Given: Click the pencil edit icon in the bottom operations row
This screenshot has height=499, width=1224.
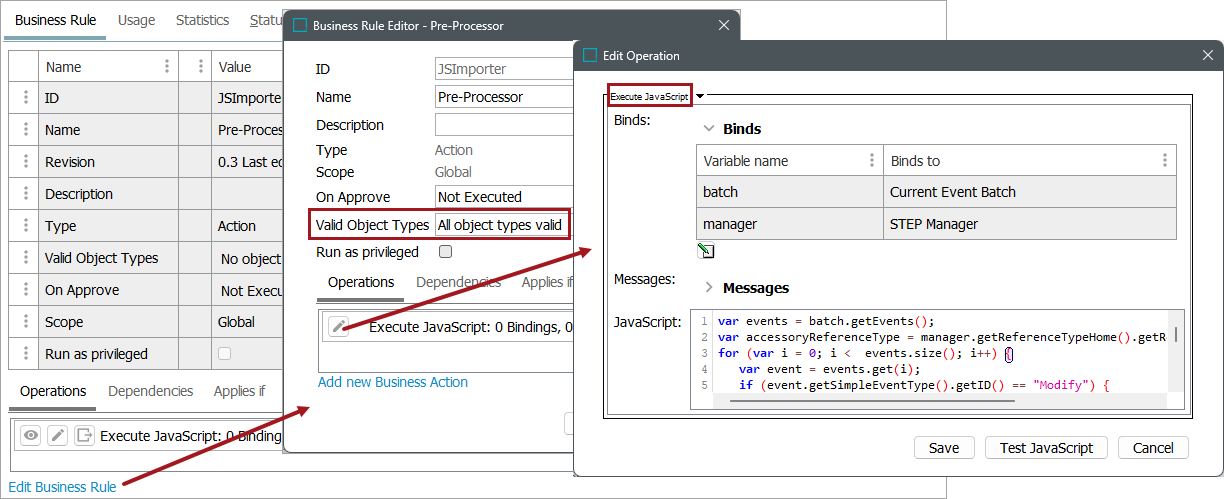Looking at the screenshot, I should pos(58,435).
